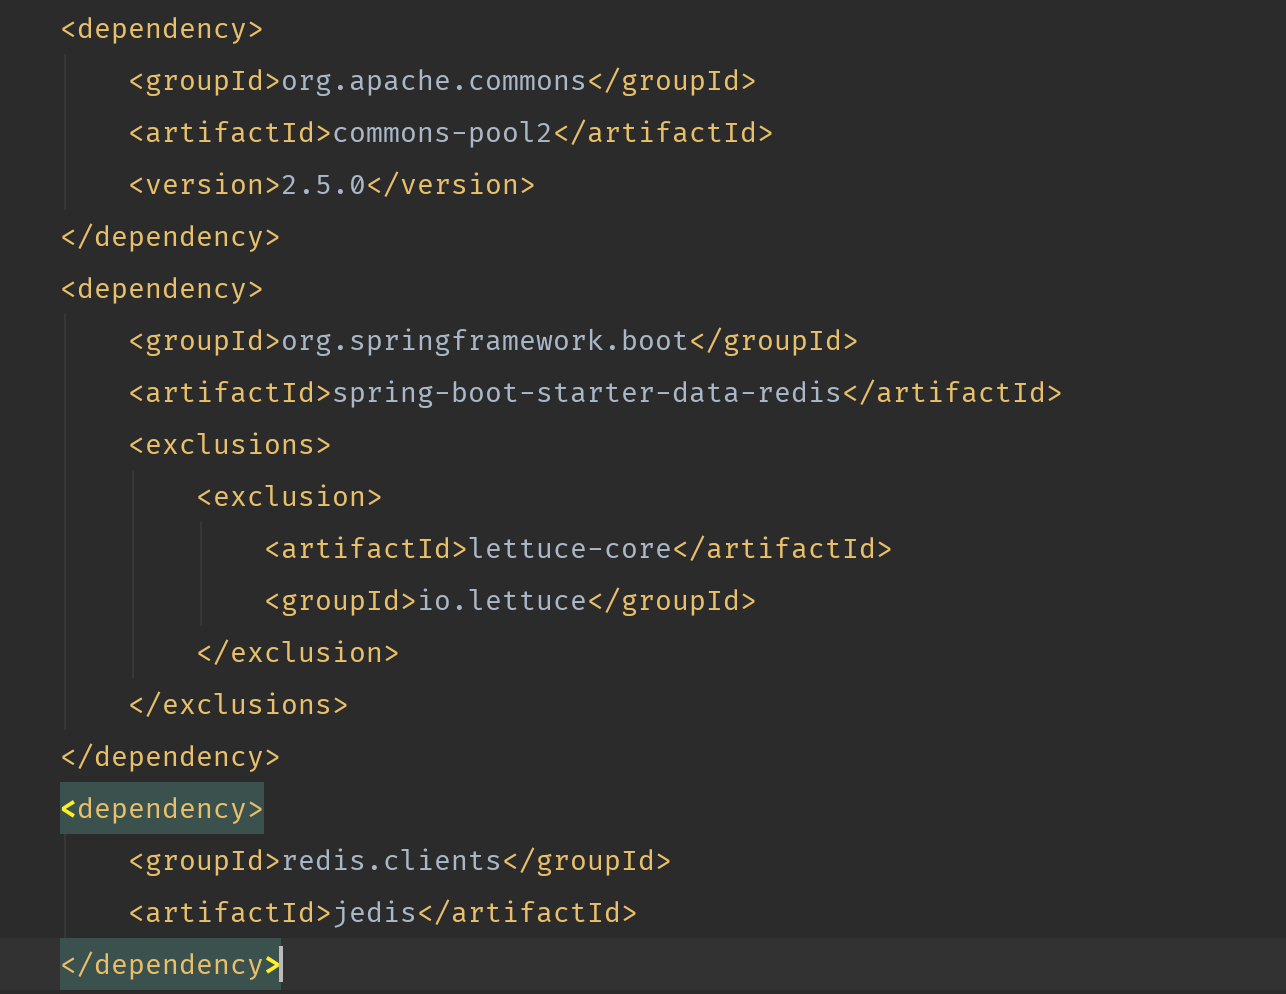Click the closing </exclusion> tag
This screenshot has height=994, width=1286.
(298, 653)
